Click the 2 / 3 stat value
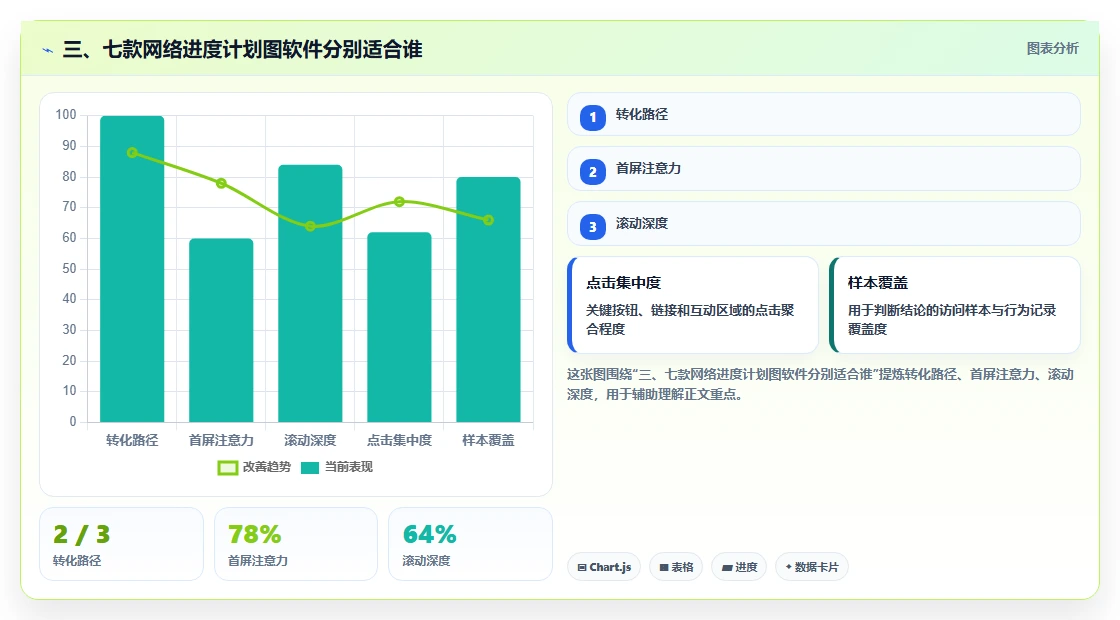The height and width of the screenshot is (620, 1120). pyautogui.click(x=81, y=534)
